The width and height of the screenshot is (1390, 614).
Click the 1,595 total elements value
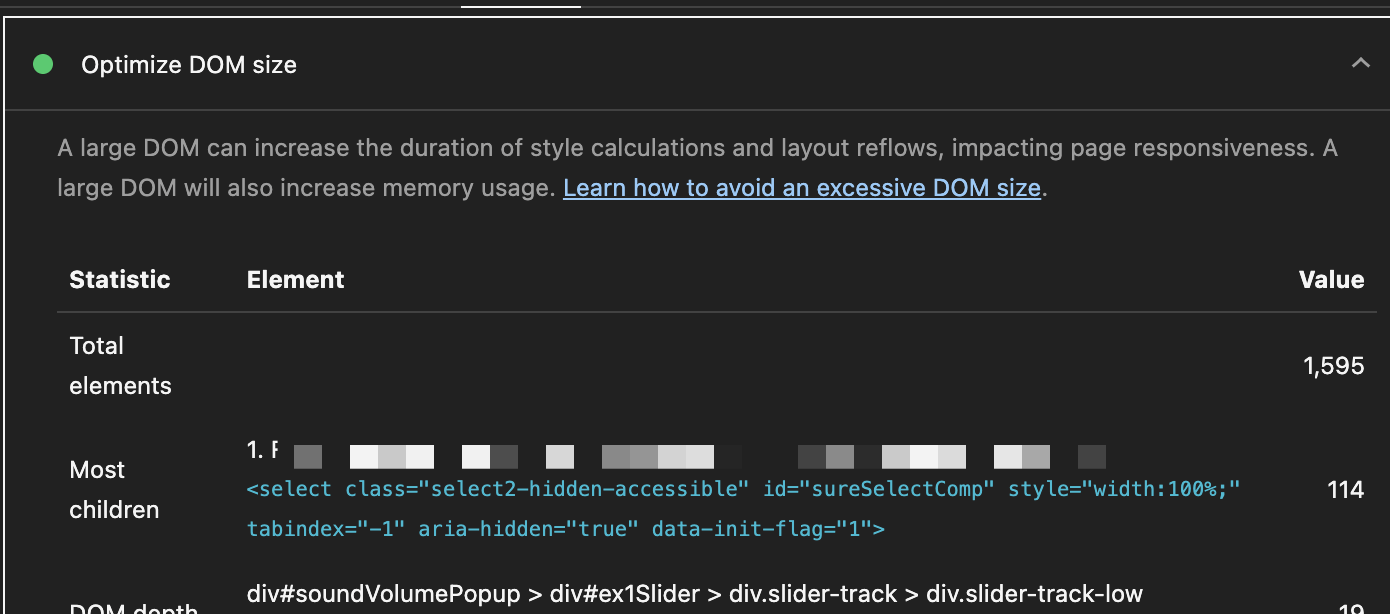(x=1333, y=366)
